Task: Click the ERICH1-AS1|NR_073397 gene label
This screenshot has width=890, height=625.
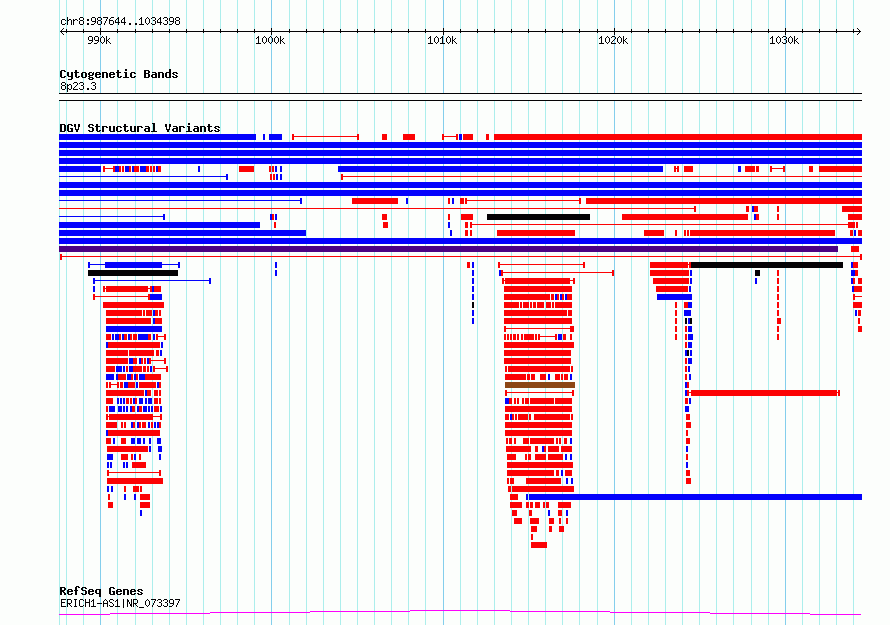Action: pyautogui.click(x=120, y=603)
